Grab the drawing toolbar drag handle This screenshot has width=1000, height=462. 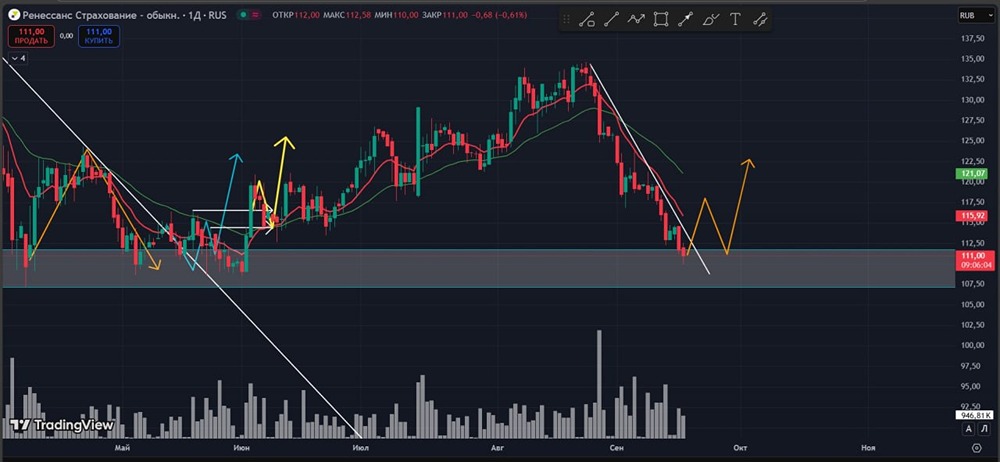566,20
